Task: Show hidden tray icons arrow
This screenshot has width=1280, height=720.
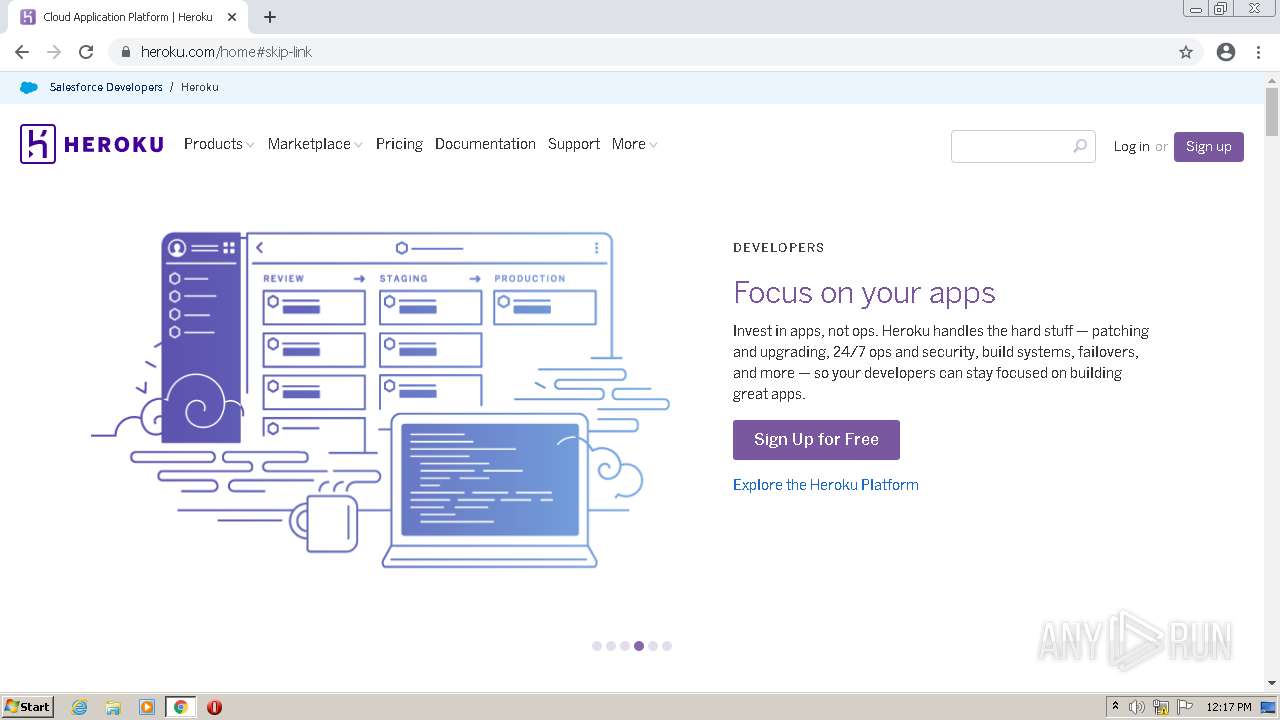Action: tap(1115, 707)
